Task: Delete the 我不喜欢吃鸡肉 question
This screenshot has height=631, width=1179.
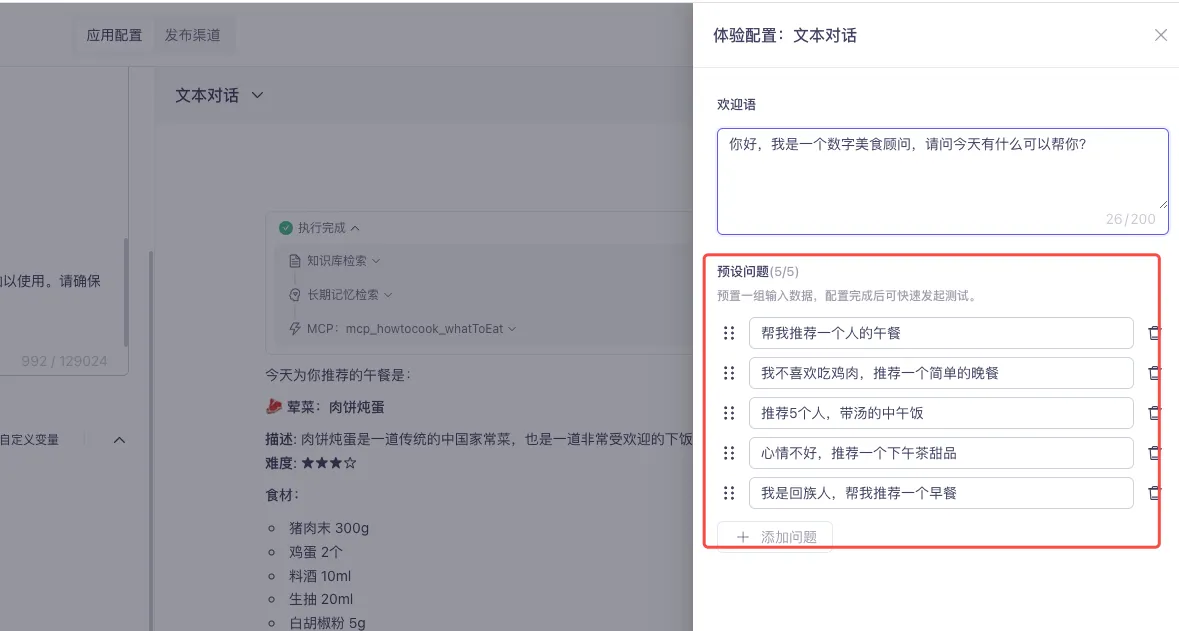Action: click(1153, 373)
